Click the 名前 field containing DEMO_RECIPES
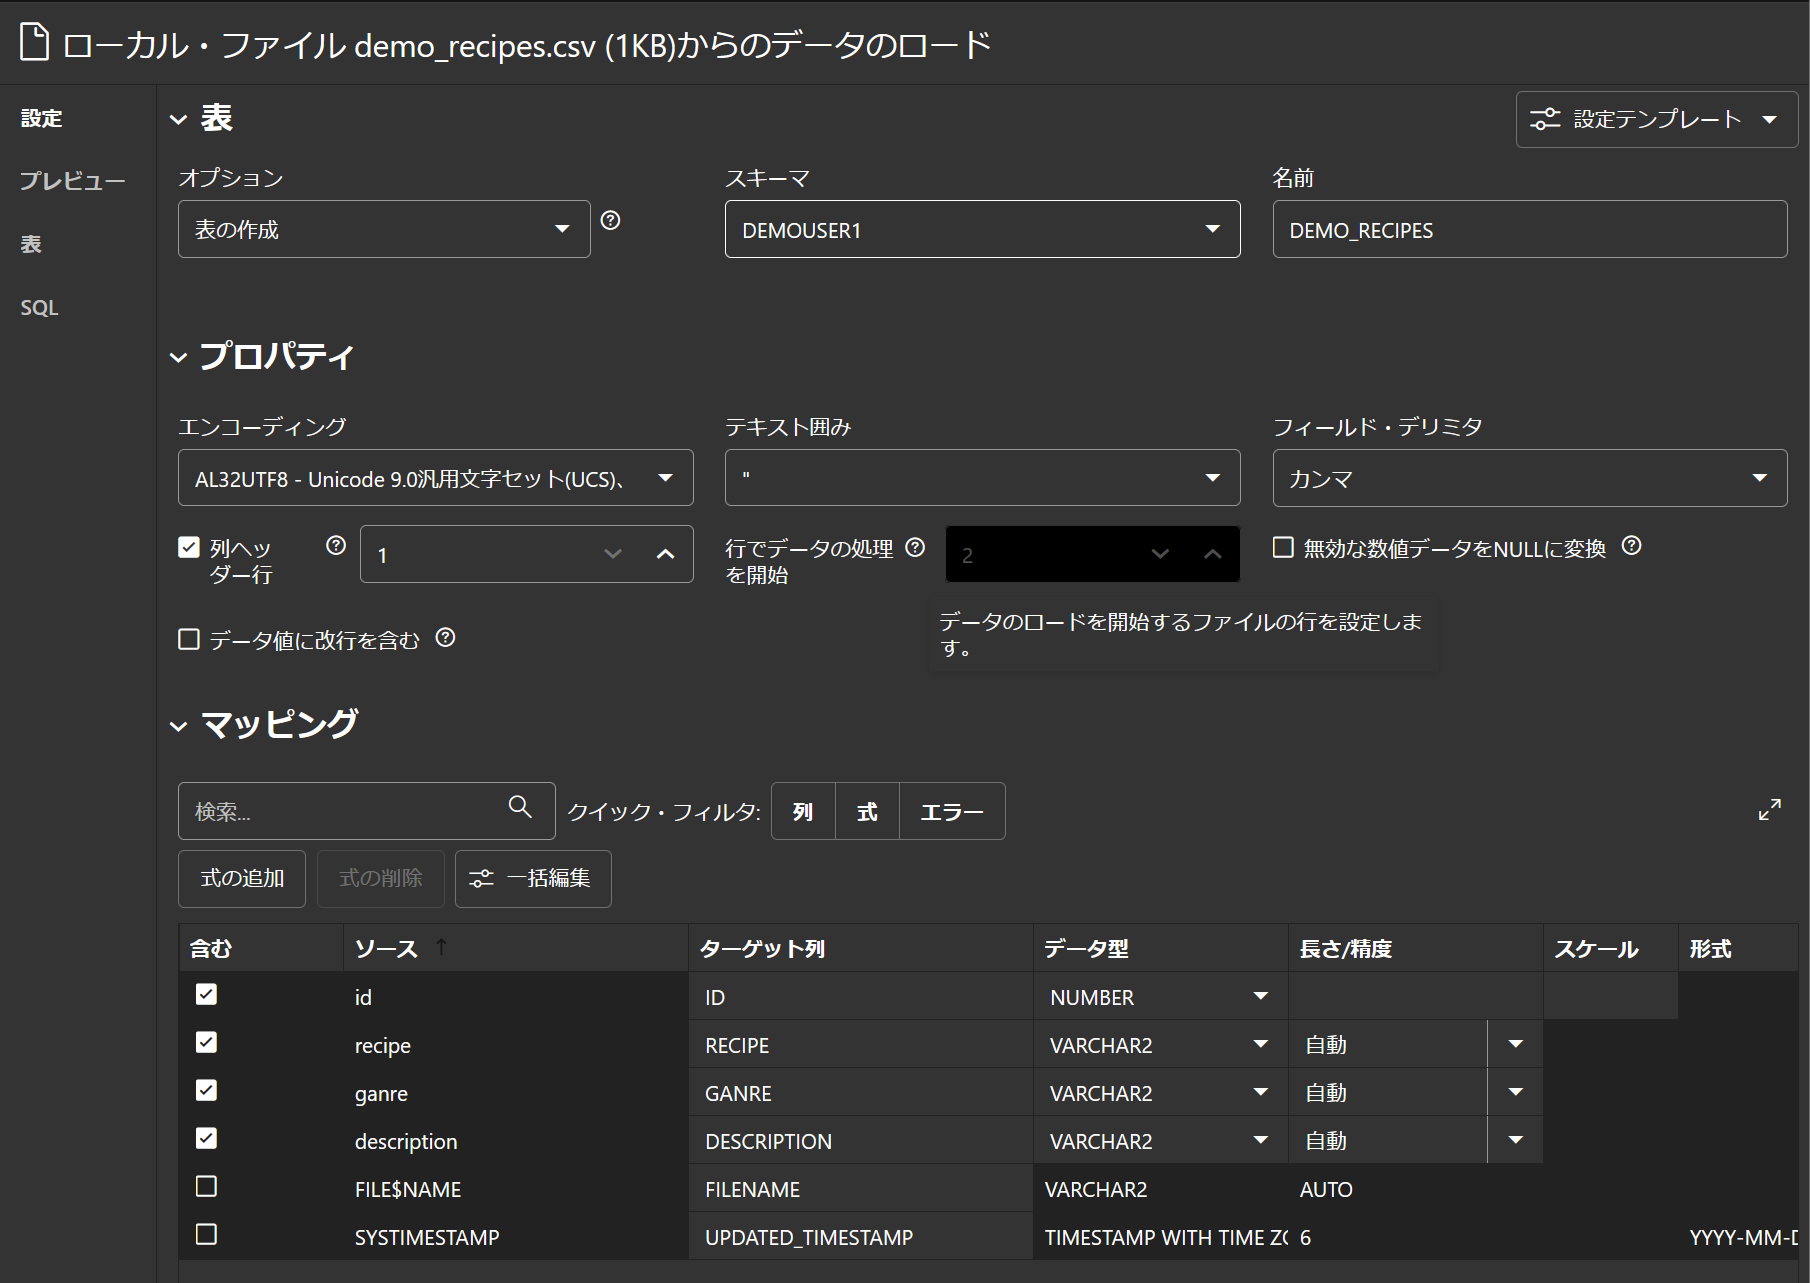The height and width of the screenshot is (1283, 1810). point(1530,229)
